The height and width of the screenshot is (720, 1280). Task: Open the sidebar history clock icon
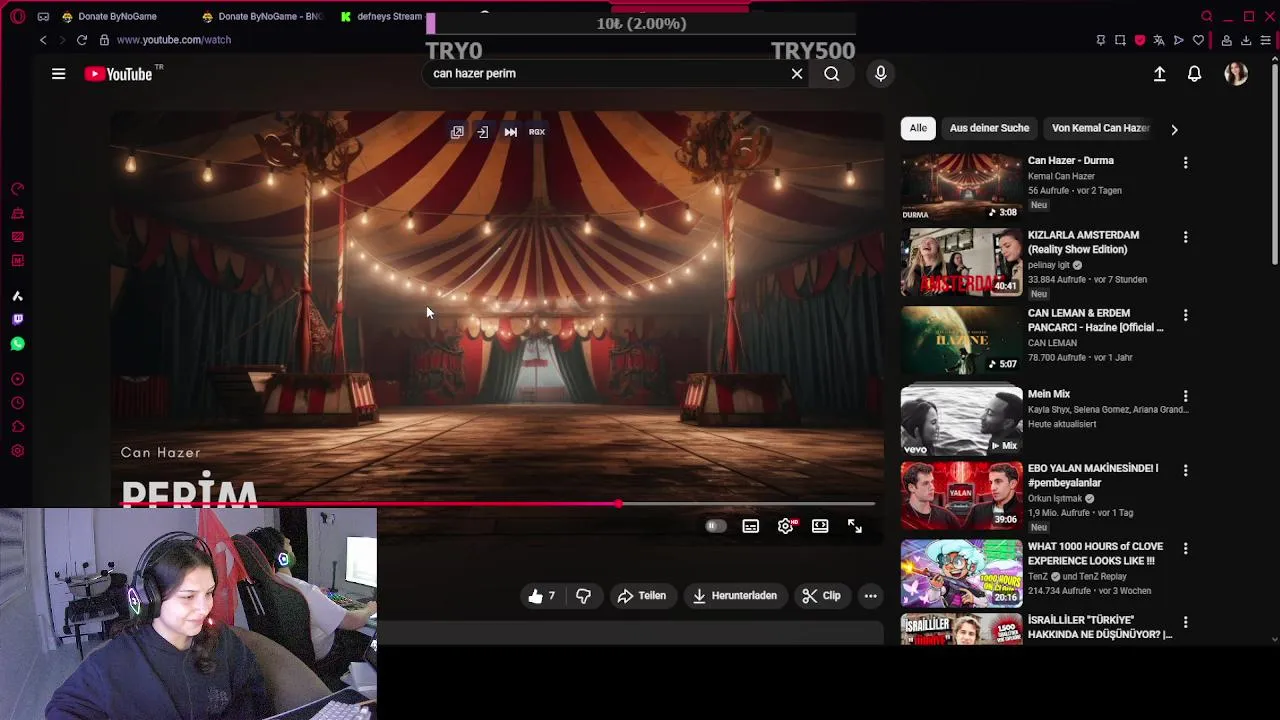pos(17,403)
